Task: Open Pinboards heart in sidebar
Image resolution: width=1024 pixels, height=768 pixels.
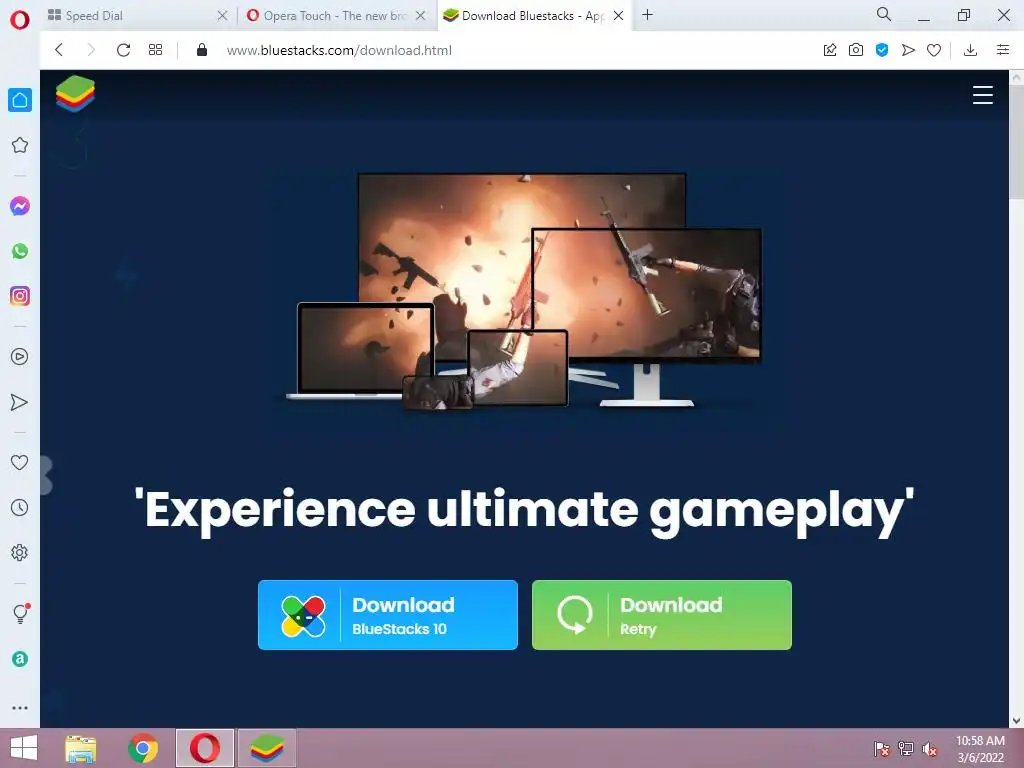Action: [20, 462]
